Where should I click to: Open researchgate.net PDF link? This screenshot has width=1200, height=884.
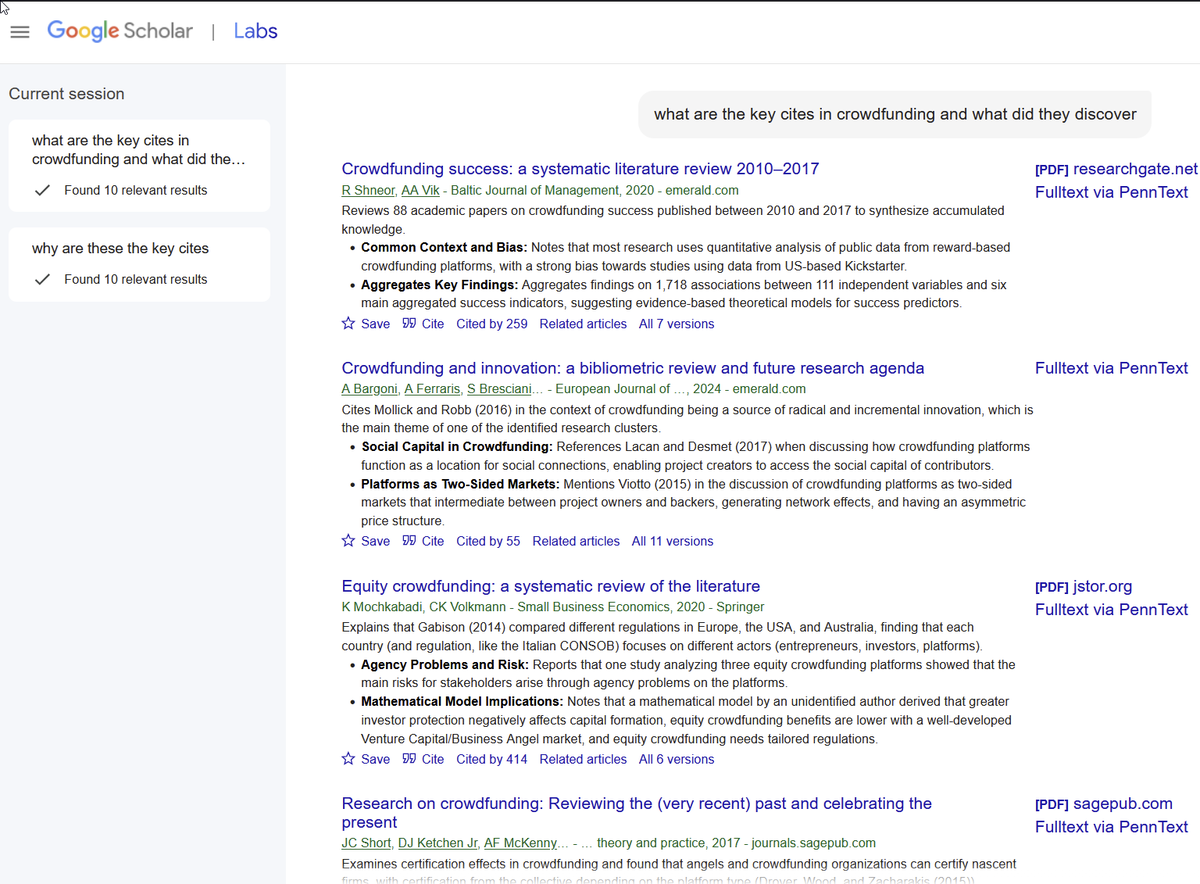[x=1115, y=169]
